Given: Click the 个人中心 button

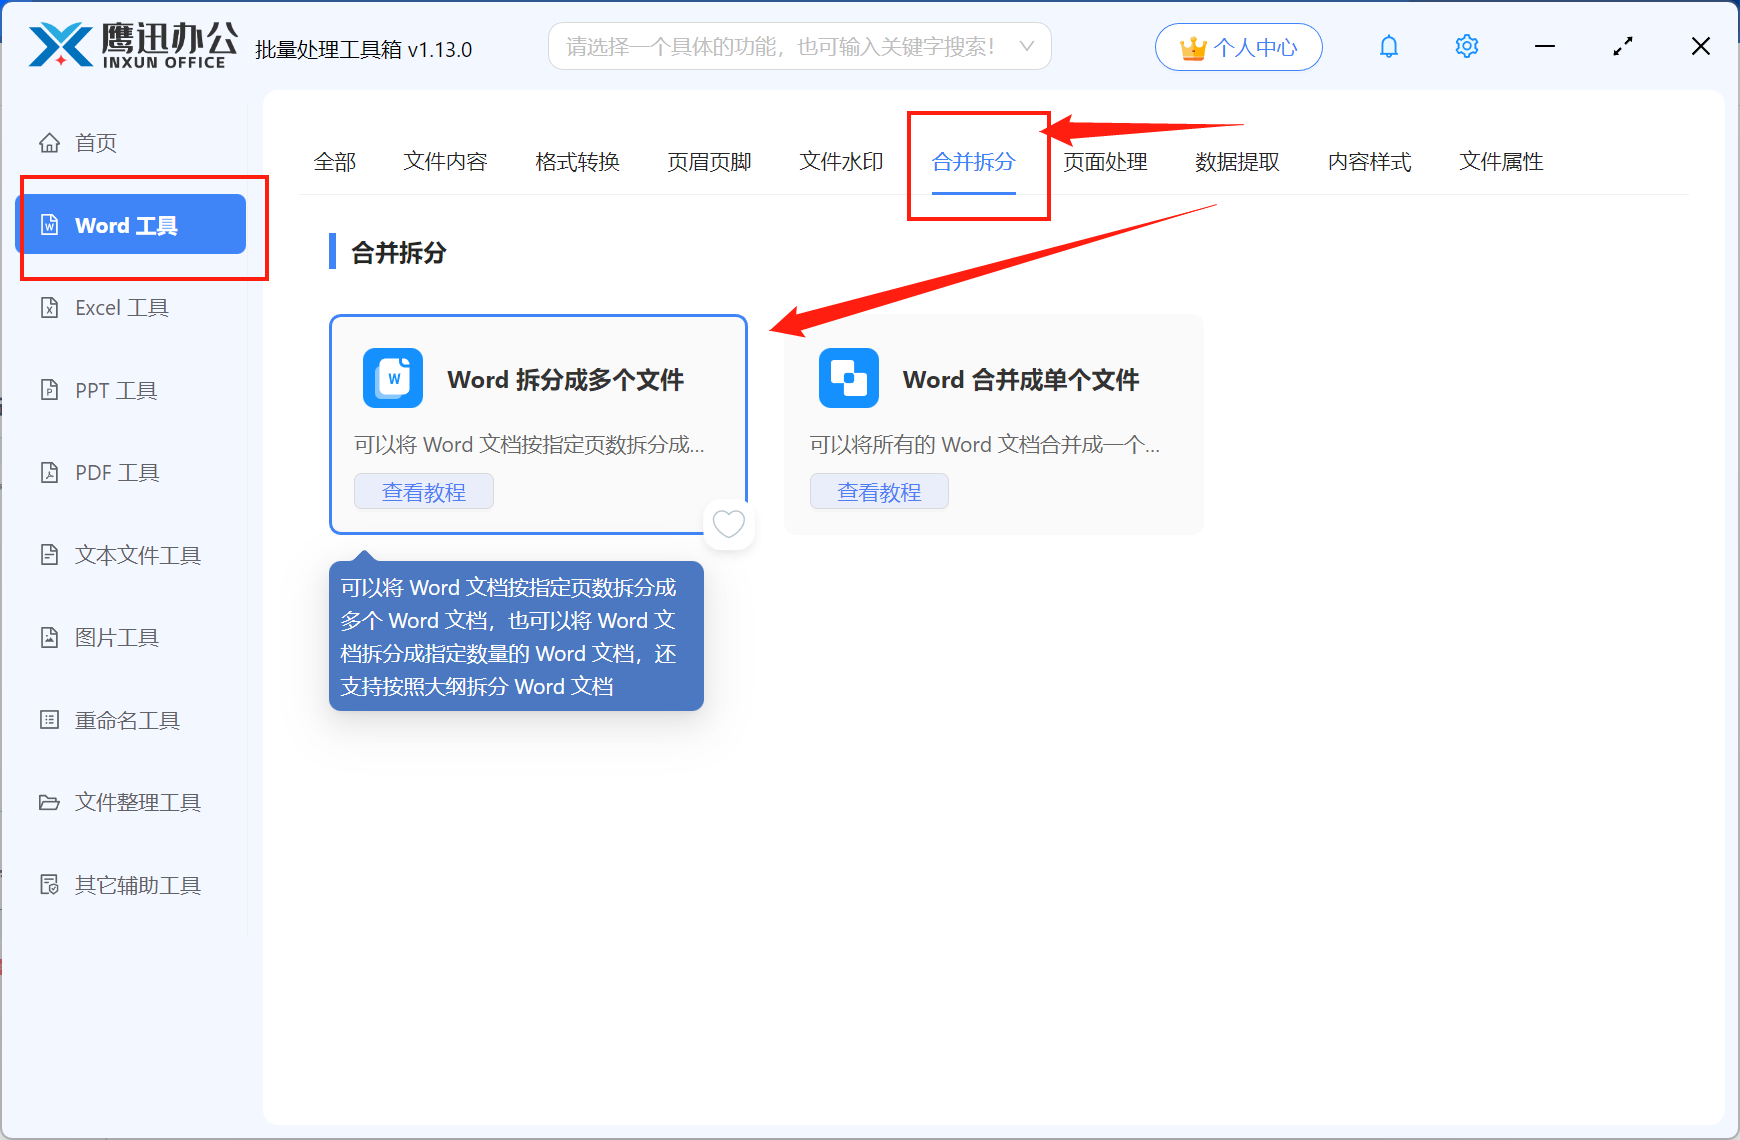Looking at the screenshot, I should pyautogui.click(x=1238, y=46).
